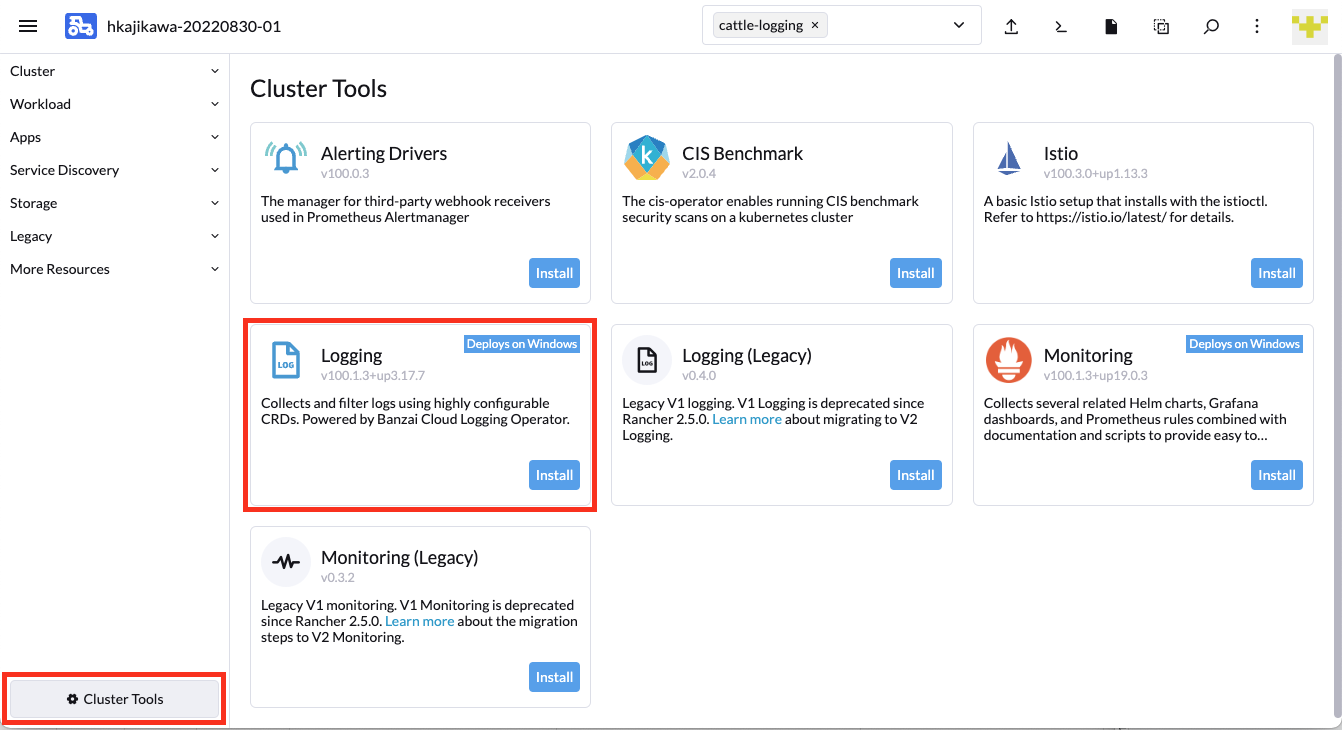Click the hkajikawa-20220830-01 cluster name
The image size is (1342, 730).
tap(194, 26)
